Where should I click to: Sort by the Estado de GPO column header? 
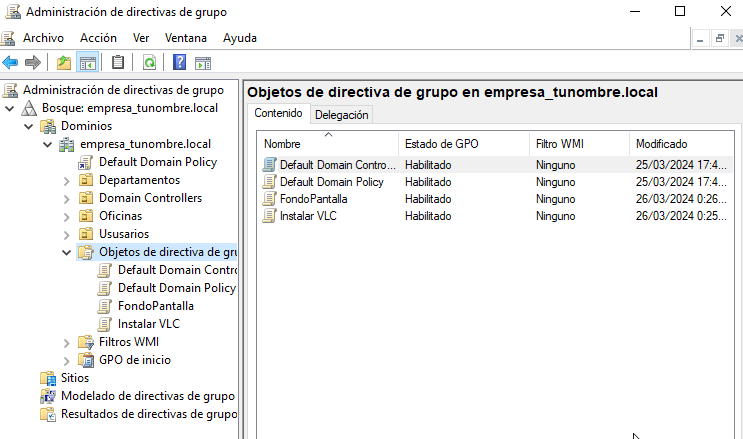pyautogui.click(x=464, y=144)
